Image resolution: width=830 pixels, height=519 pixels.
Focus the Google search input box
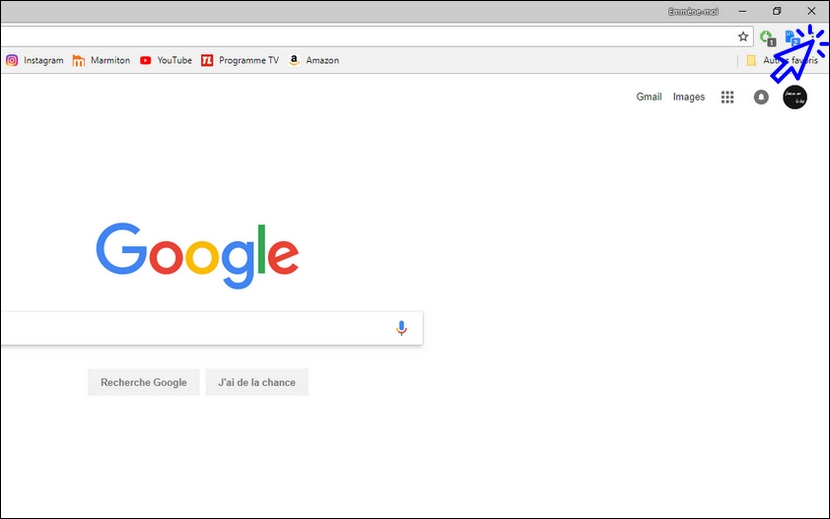[196, 328]
